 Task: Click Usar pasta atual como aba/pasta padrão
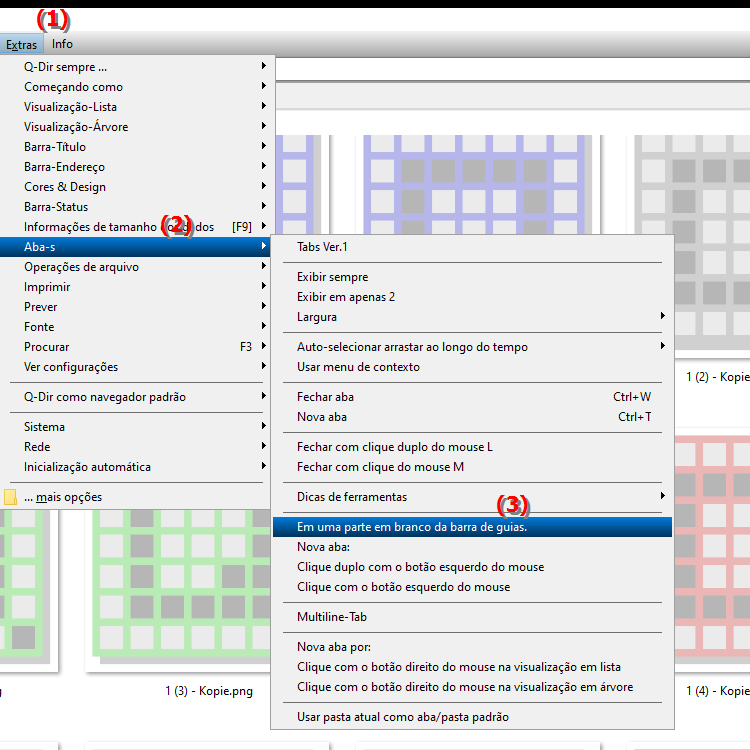click(x=403, y=717)
